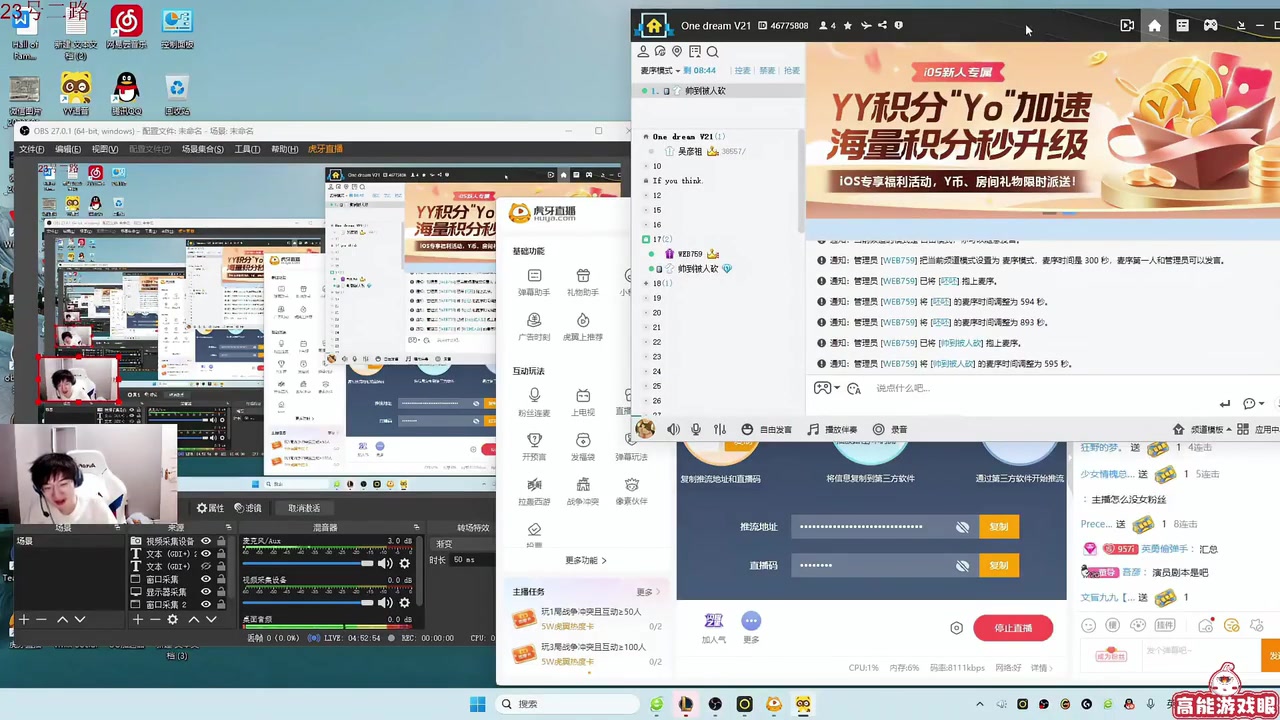1280x720 pixels.
Task: Open 麦克风/Aux mixer settings gear
Action: click(405, 563)
